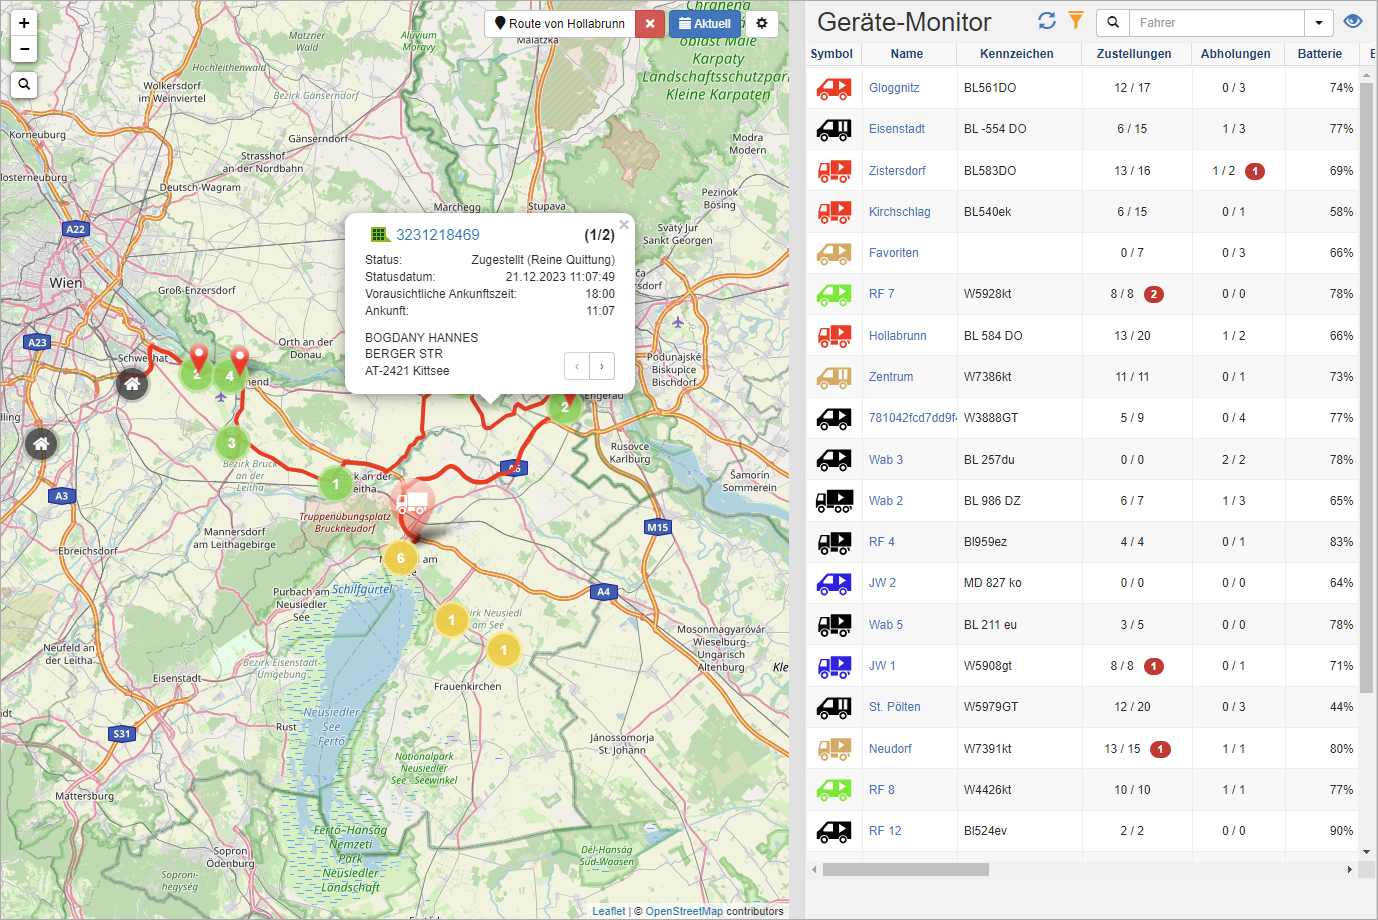Click the blue JW 2 van symbol
1378x920 pixels.
pos(834,583)
